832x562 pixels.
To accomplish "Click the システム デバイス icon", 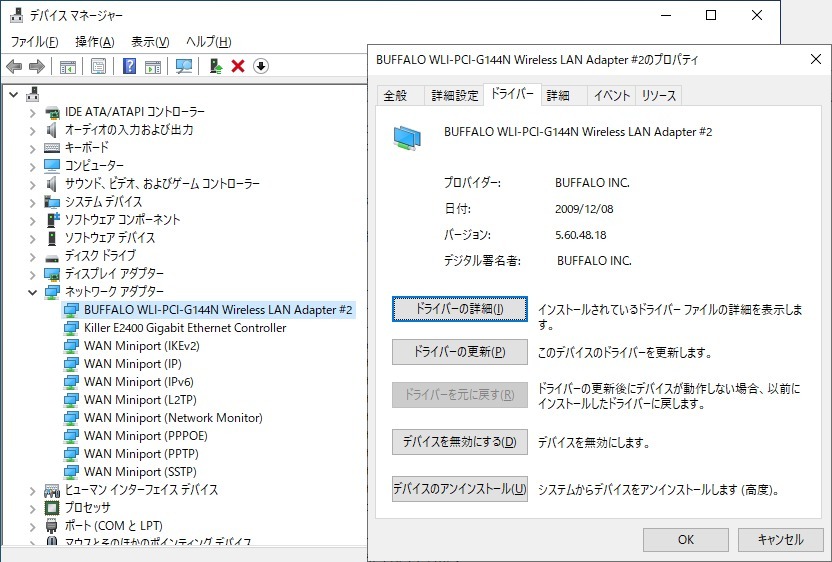I will (52, 202).
